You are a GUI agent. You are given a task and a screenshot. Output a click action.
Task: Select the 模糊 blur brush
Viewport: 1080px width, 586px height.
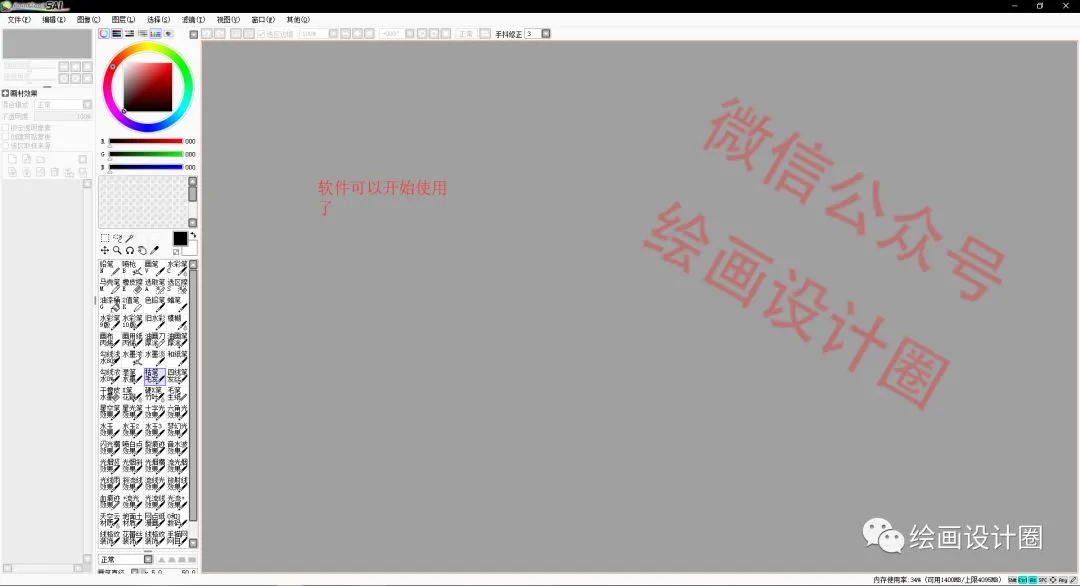pos(177,322)
